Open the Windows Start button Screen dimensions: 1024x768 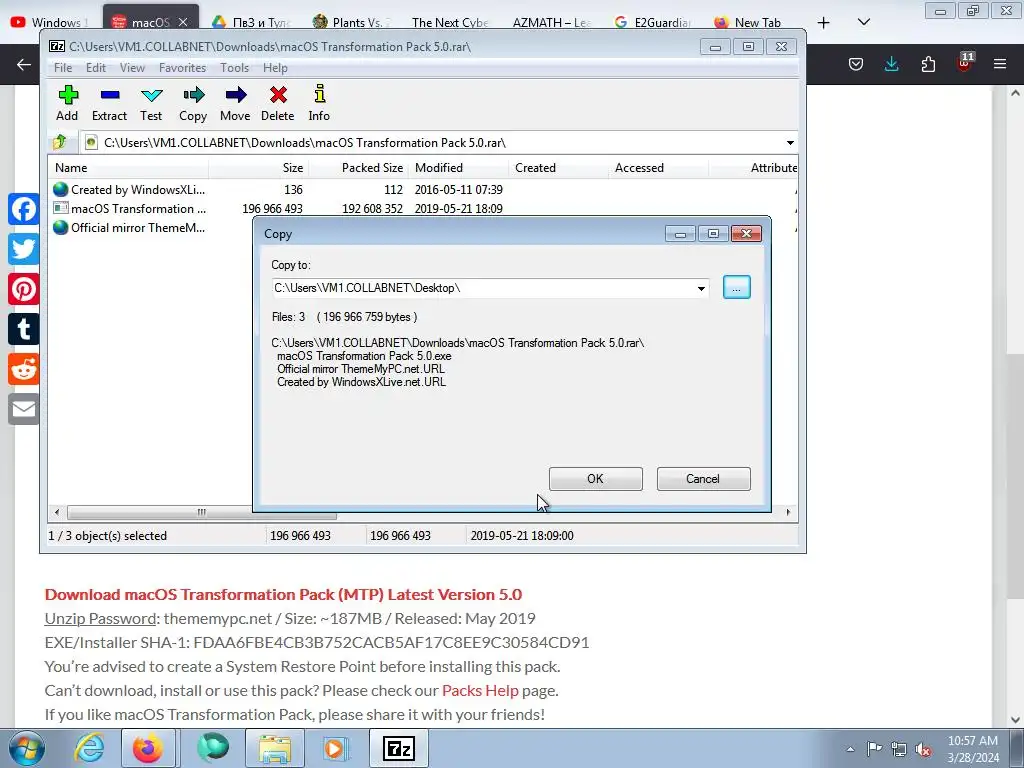tap(27, 748)
